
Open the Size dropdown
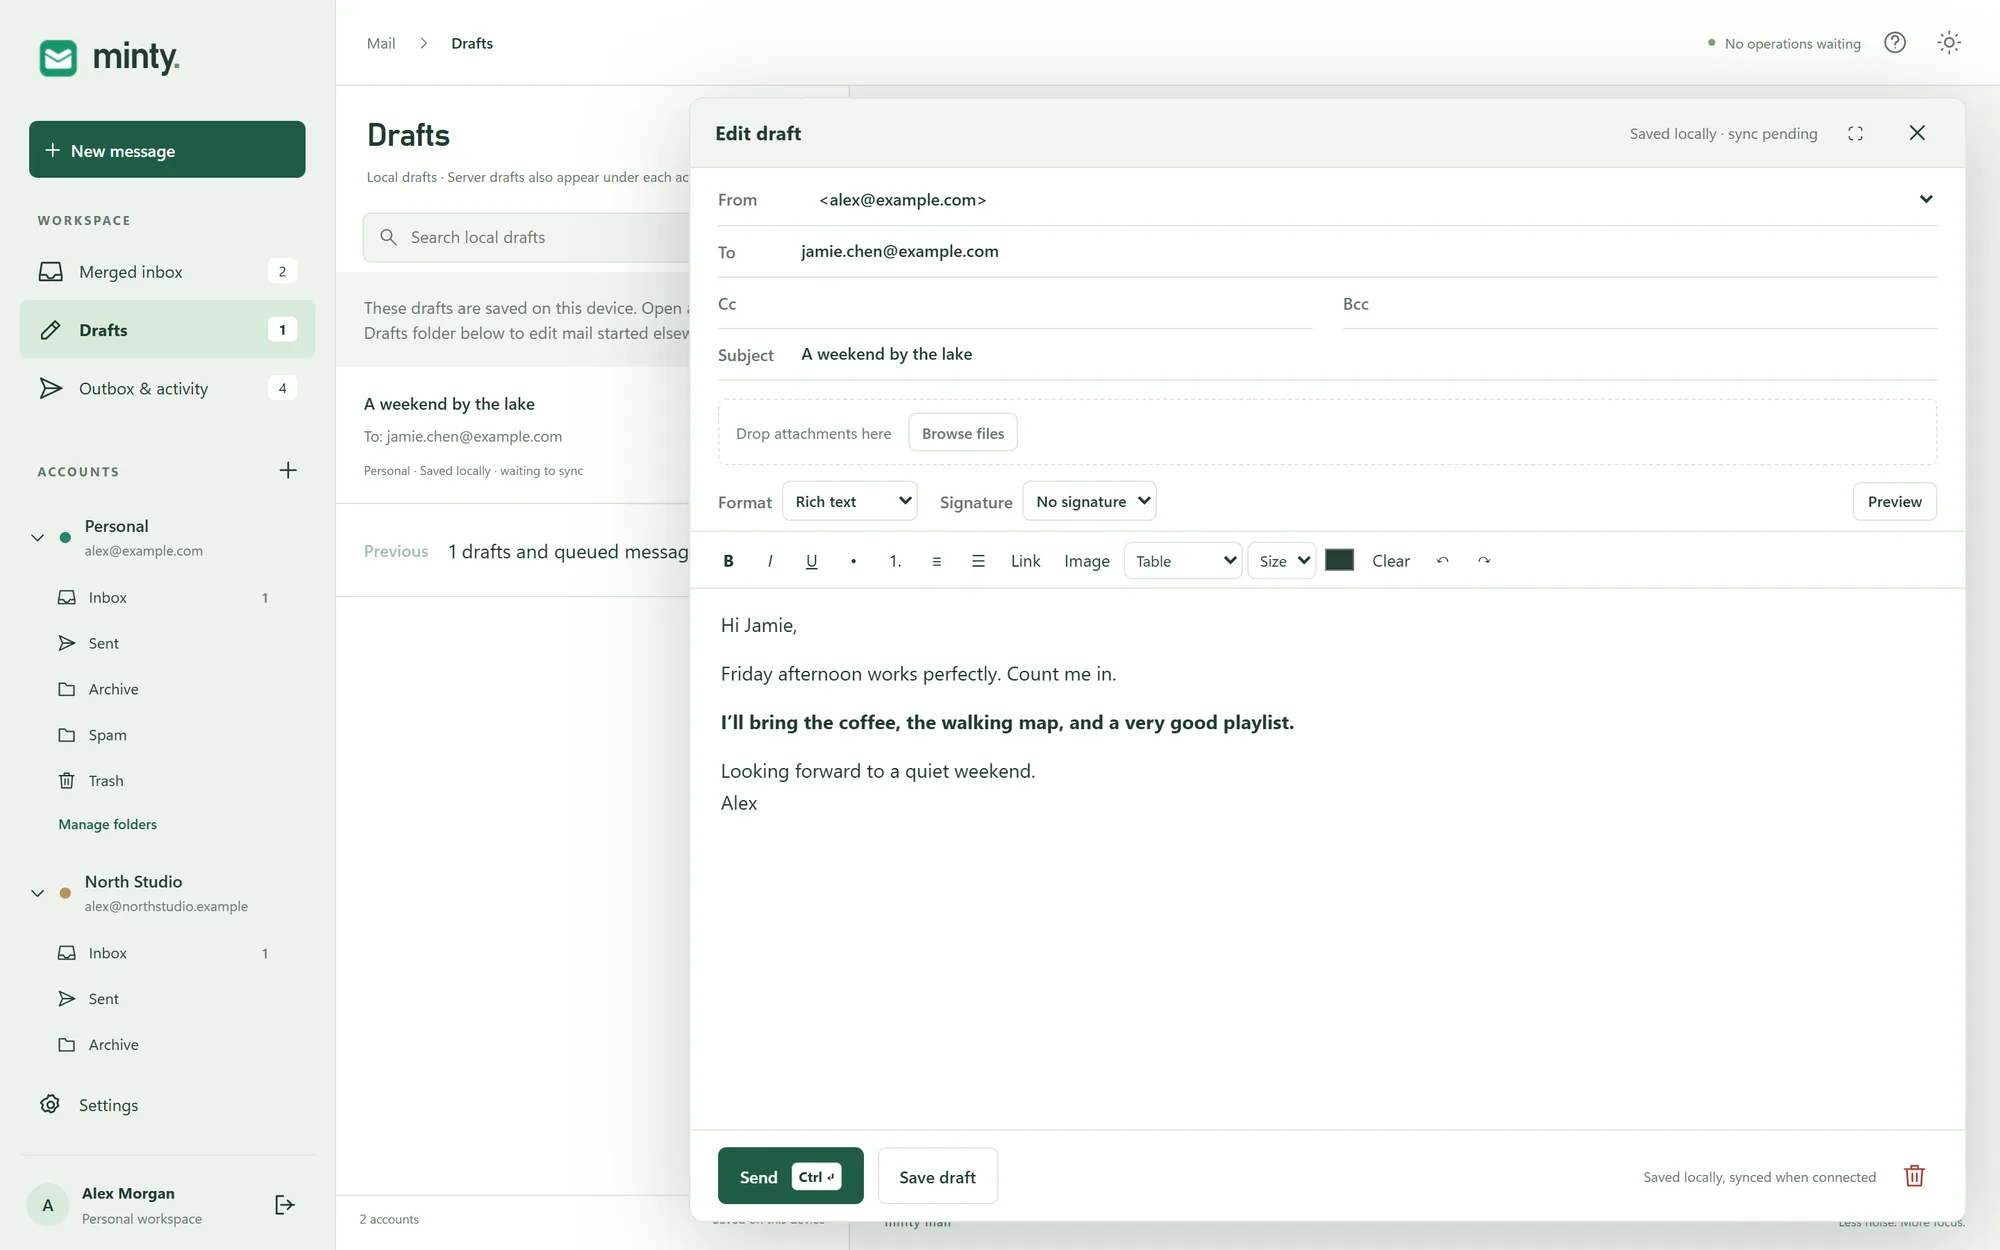[1282, 561]
